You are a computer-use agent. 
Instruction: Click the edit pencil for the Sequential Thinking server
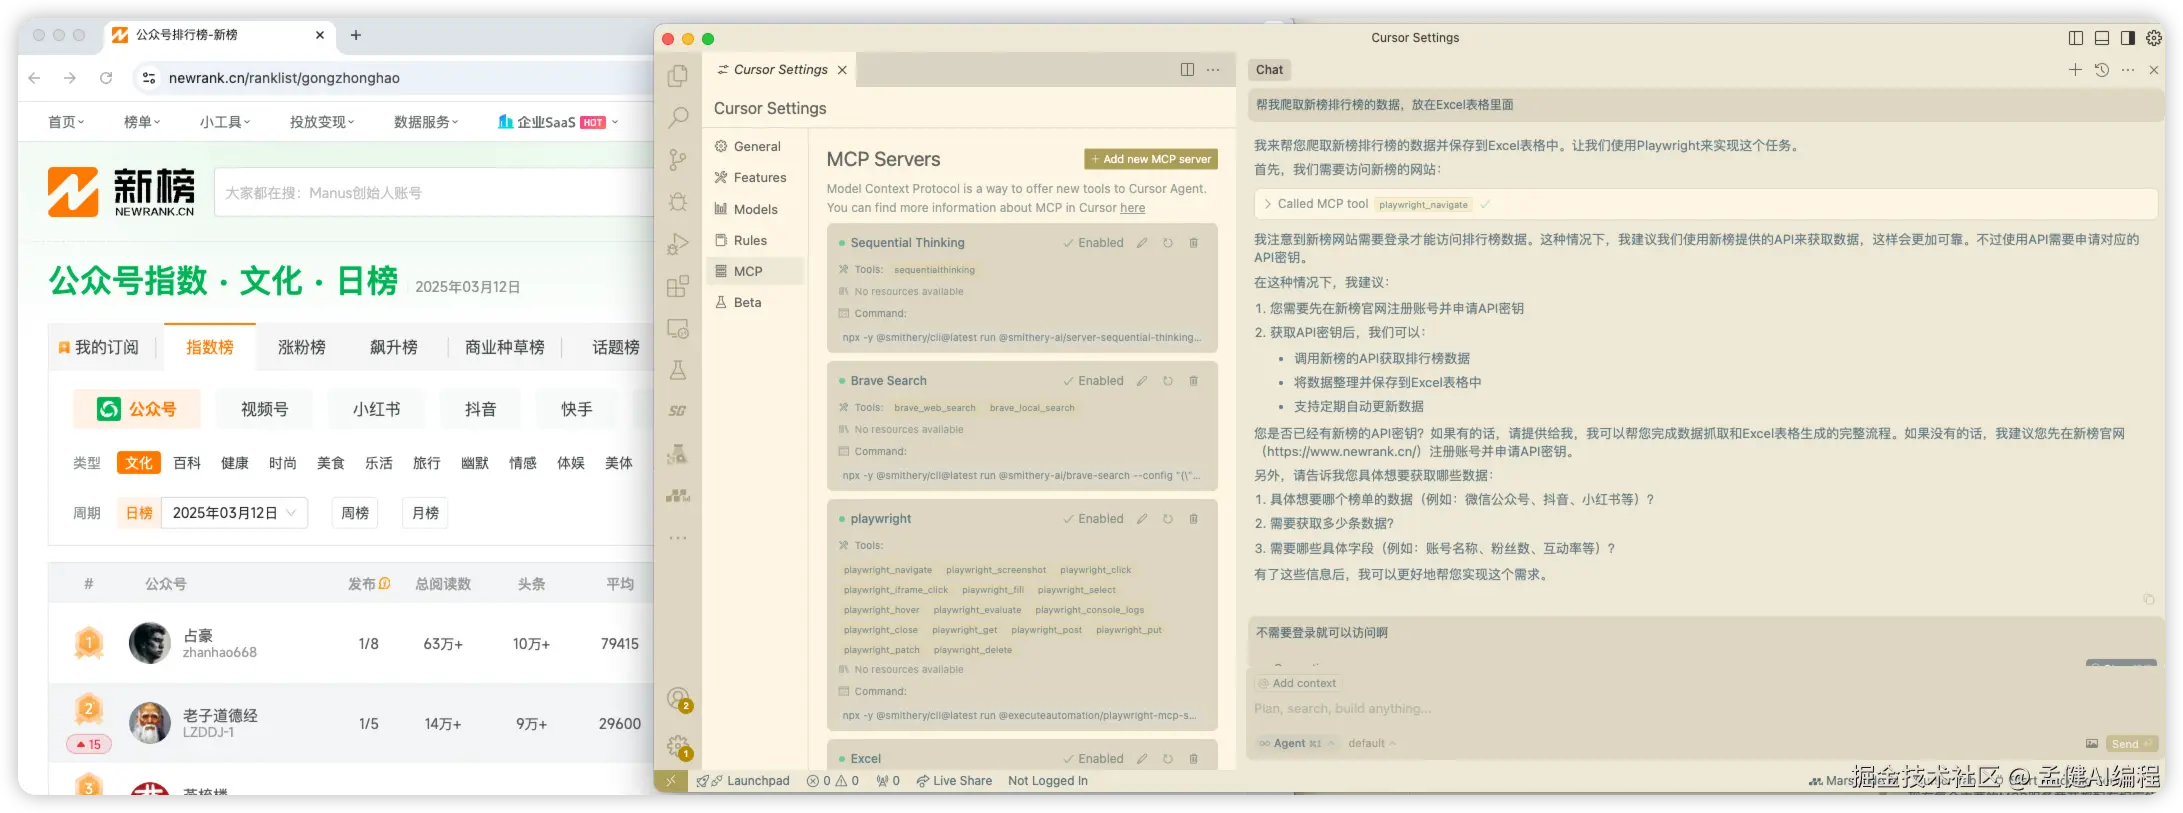[x=1142, y=243]
